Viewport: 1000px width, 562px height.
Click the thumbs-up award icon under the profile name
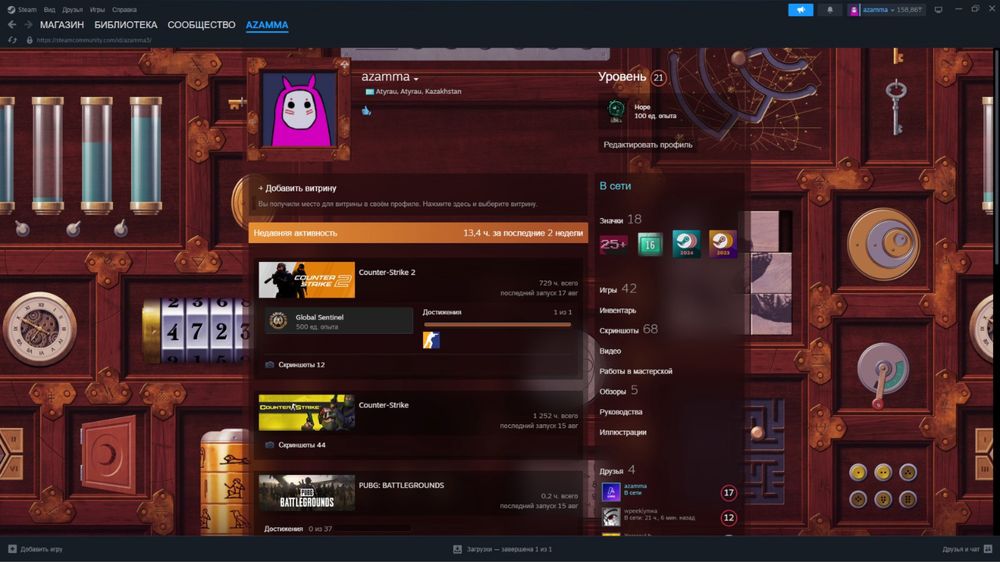pyautogui.click(x=366, y=110)
